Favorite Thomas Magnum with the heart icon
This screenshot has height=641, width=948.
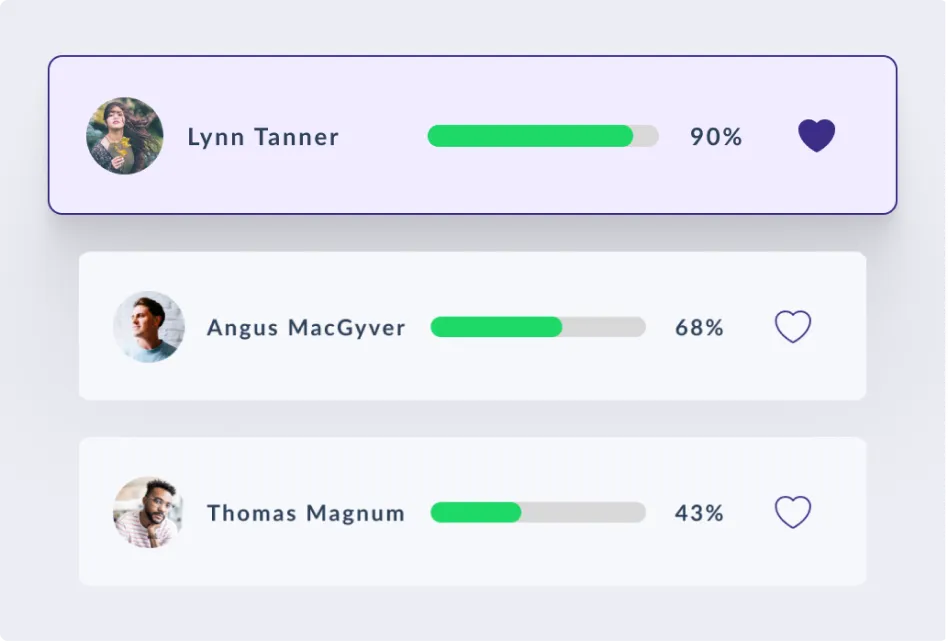(x=793, y=512)
